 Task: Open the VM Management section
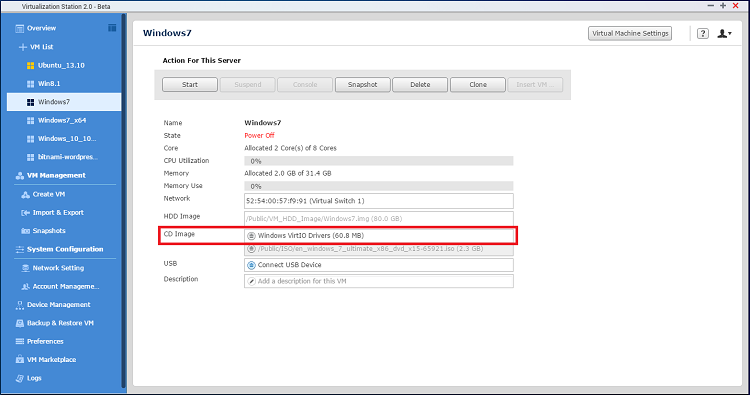[x=56, y=176]
